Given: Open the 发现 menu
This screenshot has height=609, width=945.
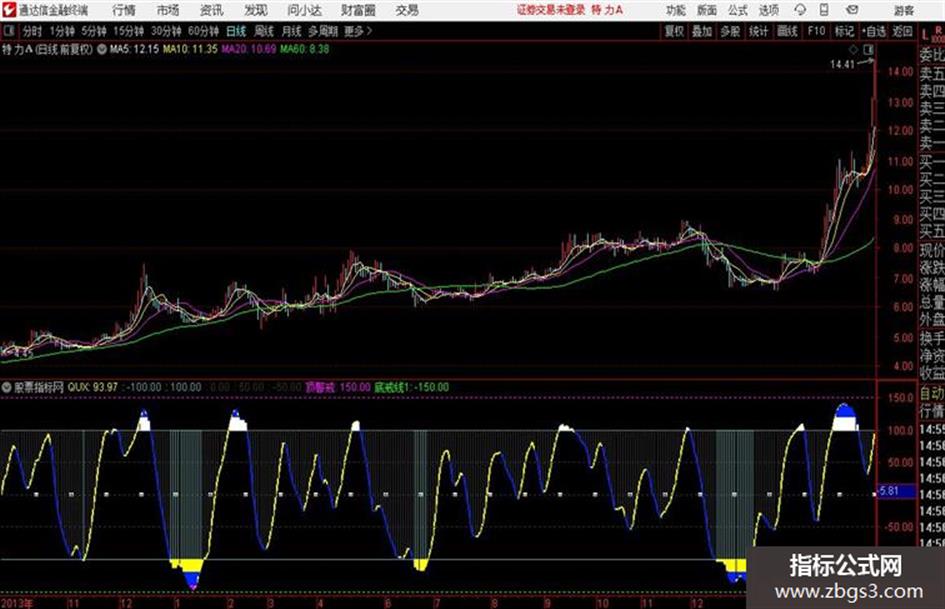Looking at the screenshot, I should click(256, 10).
